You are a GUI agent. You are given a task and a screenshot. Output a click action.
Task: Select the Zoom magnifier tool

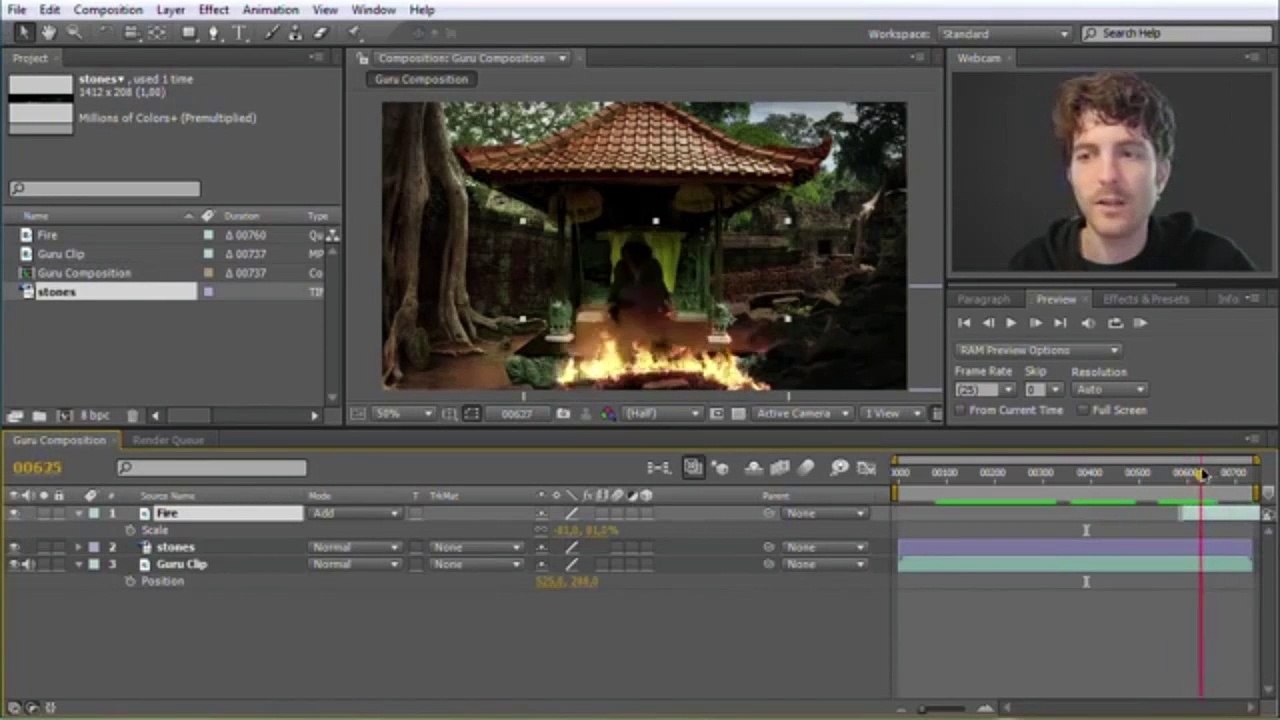pyautogui.click(x=73, y=33)
